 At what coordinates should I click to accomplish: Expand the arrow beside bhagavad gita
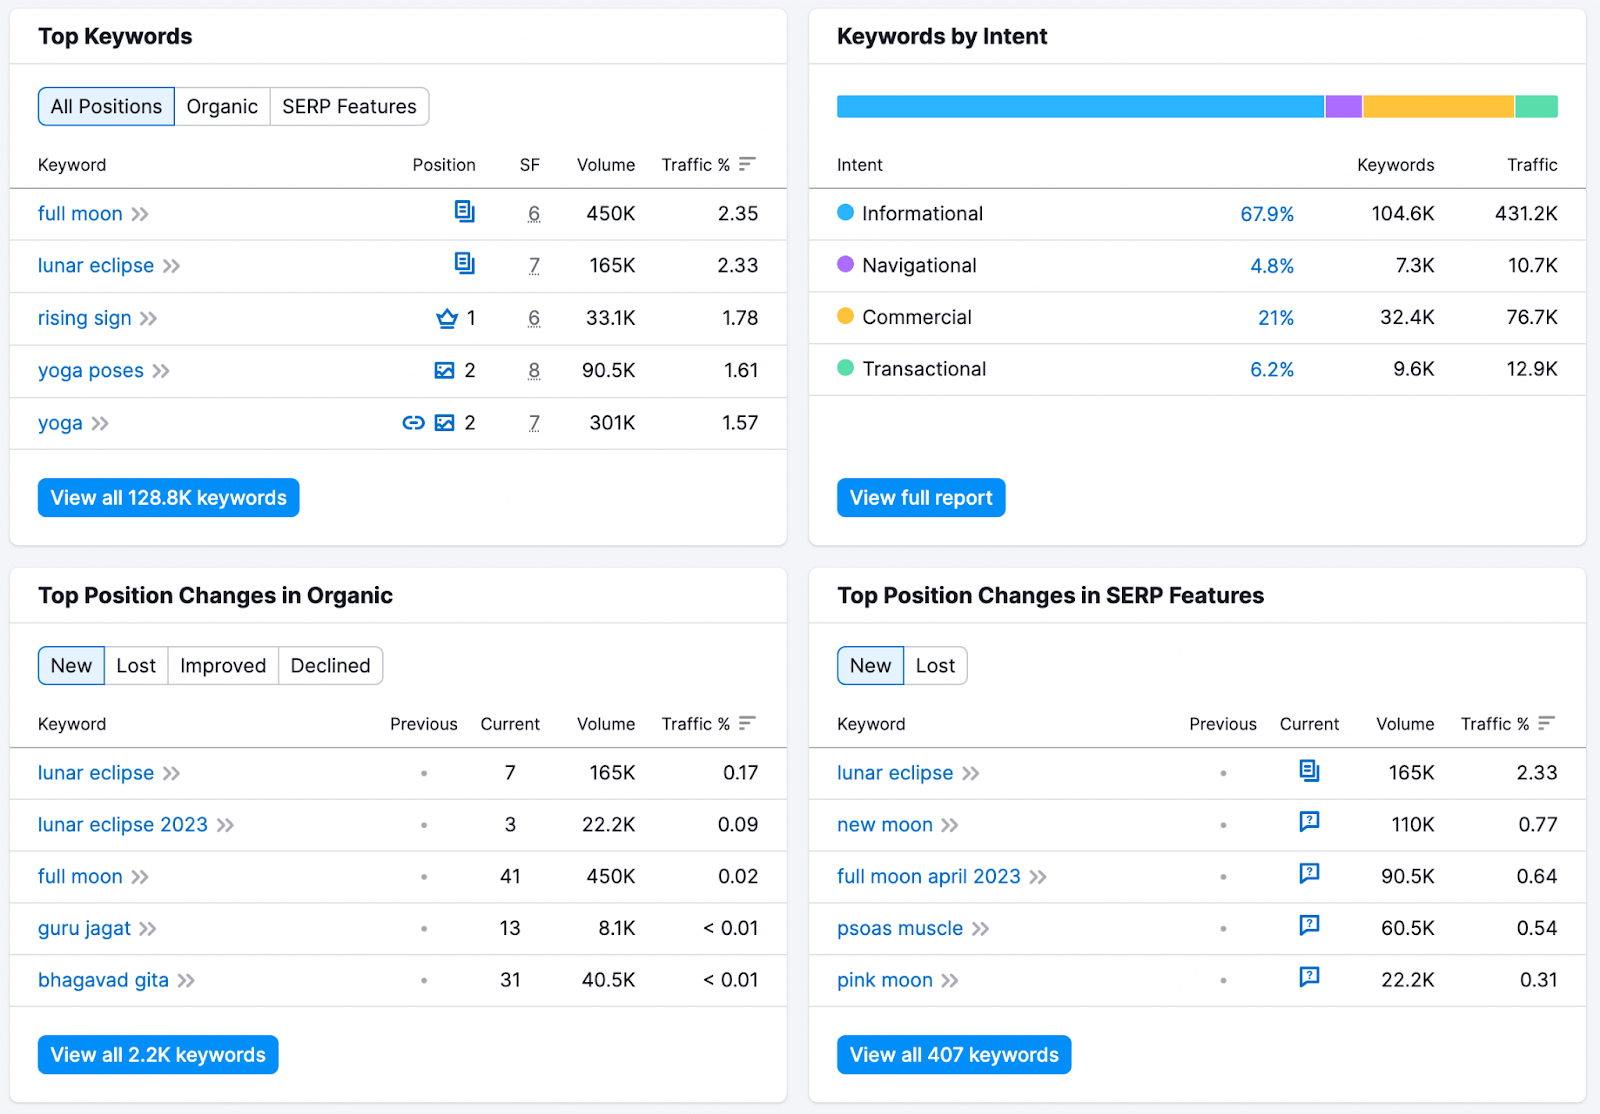(x=185, y=981)
